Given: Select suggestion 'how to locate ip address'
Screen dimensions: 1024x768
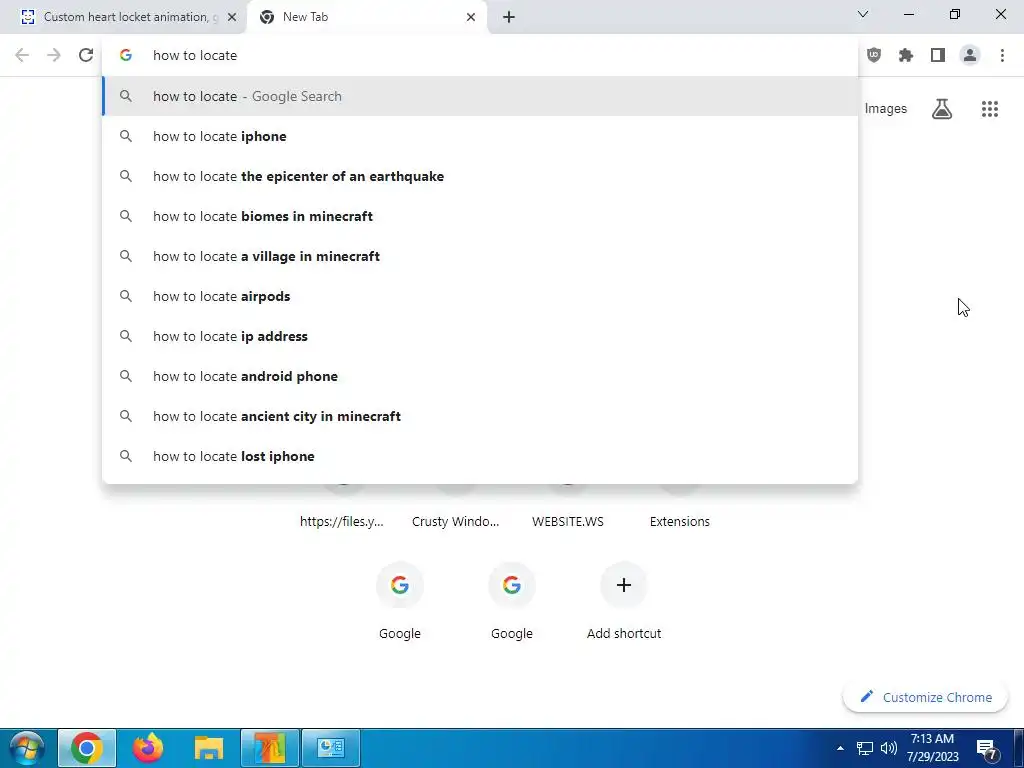Looking at the screenshot, I should click(480, 336).
